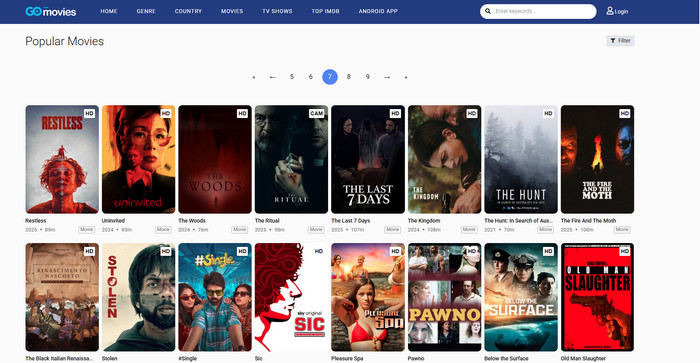This screenshot has height=363, width=700.
Task: Go to page 5
Action: 292,77
